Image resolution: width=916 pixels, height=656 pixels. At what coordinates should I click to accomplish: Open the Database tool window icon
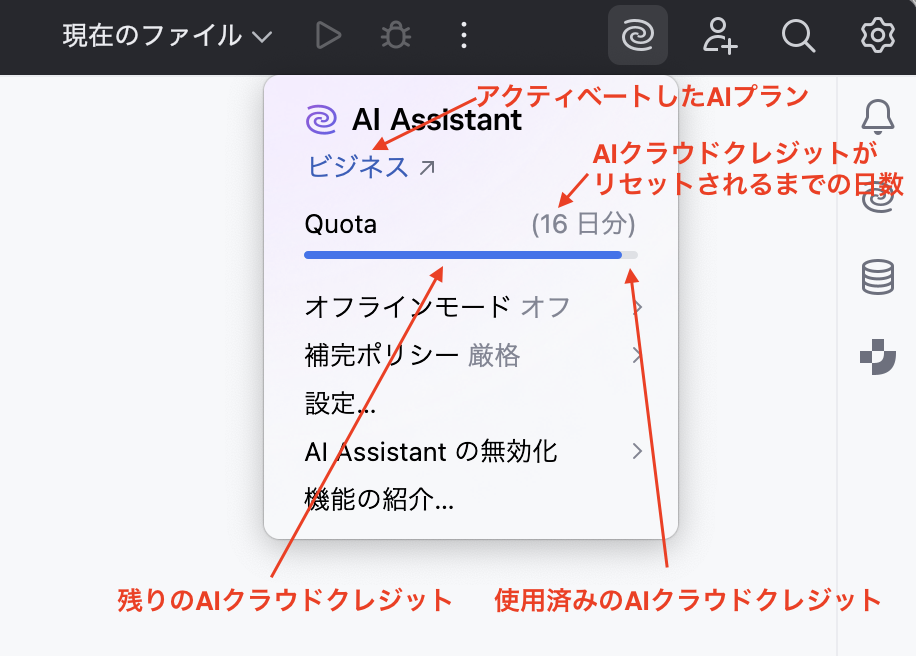pos(877,277)
